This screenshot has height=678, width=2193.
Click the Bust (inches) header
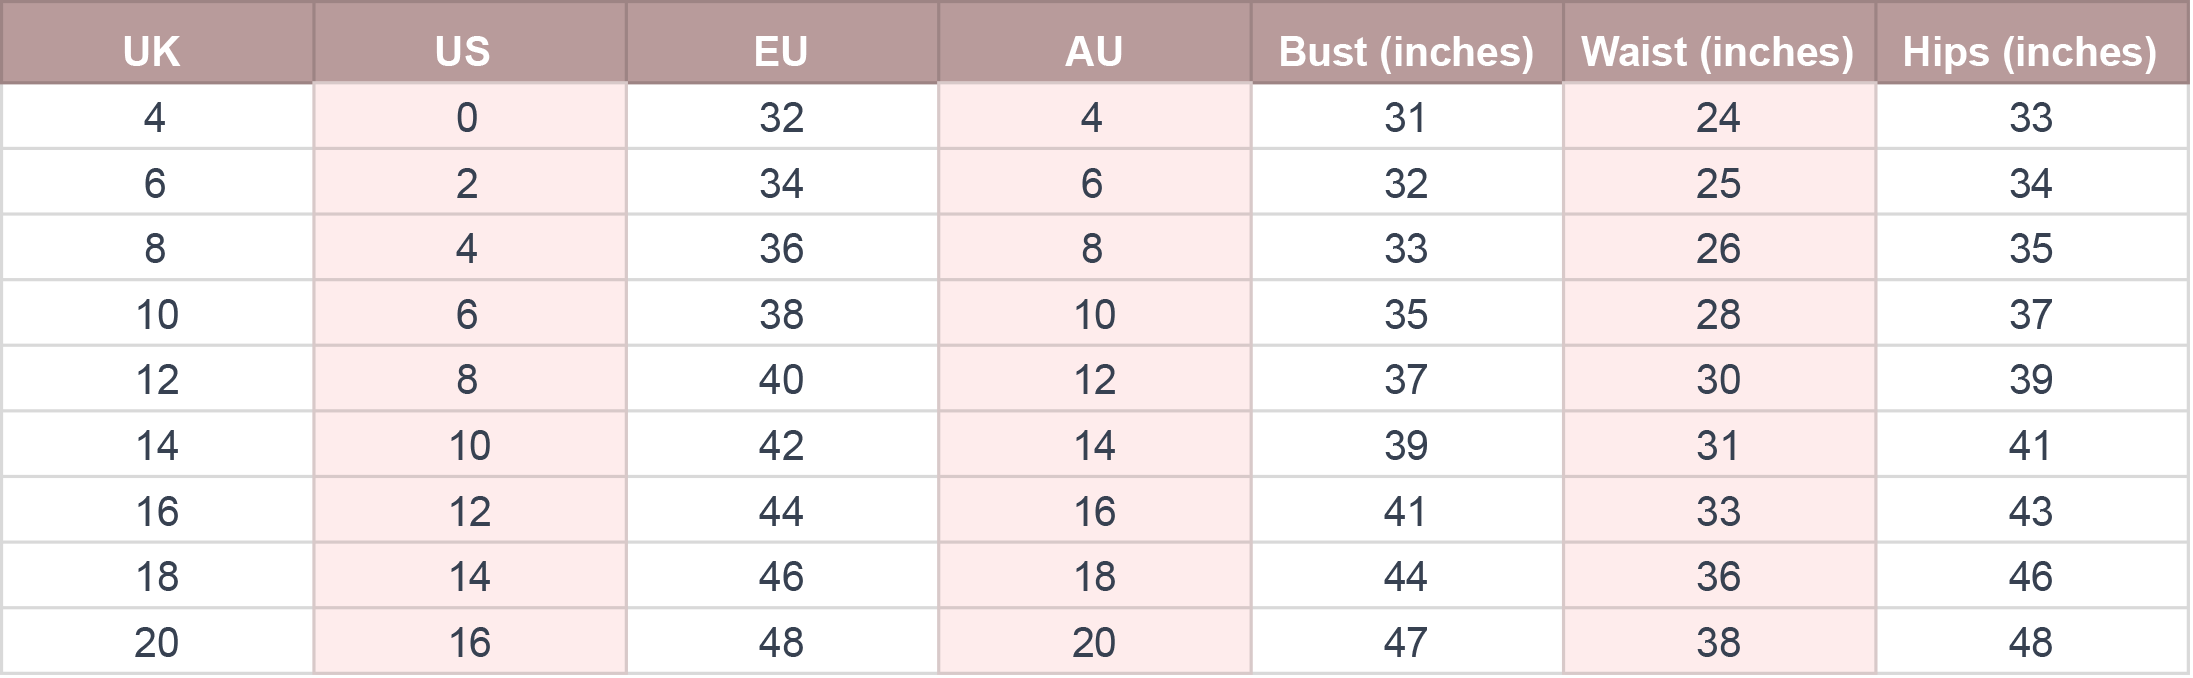[x=1407, y=43]
